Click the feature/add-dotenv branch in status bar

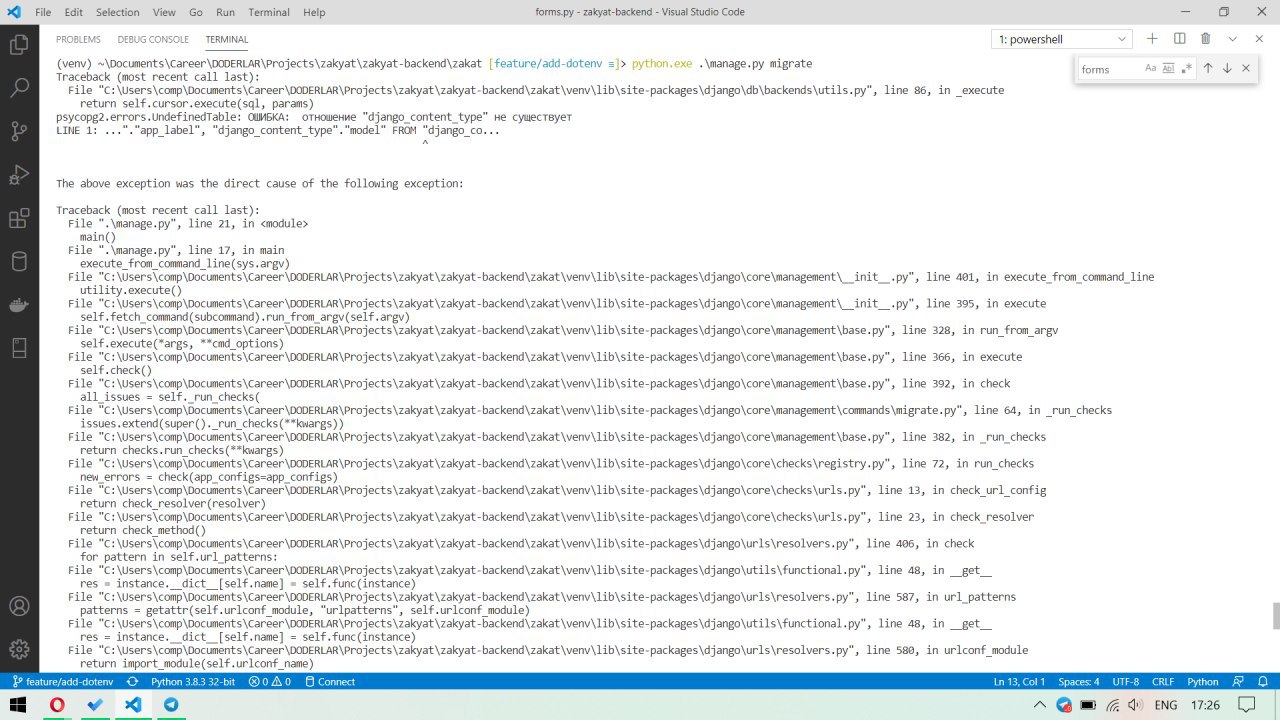click(x=62, y=682)
